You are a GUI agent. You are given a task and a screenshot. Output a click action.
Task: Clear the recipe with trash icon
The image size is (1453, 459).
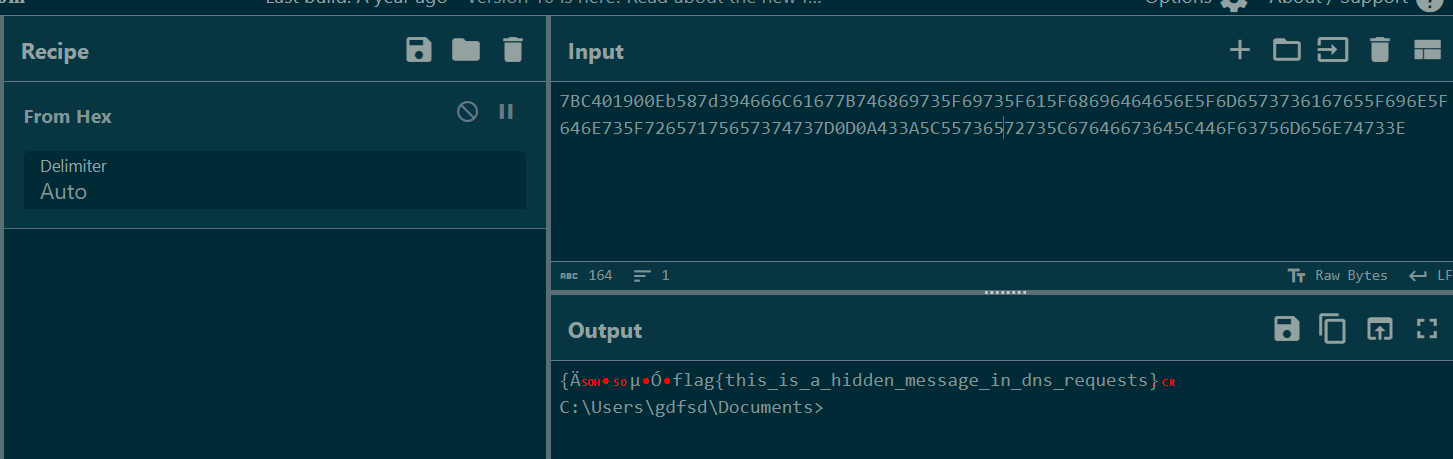pos(512,50)
